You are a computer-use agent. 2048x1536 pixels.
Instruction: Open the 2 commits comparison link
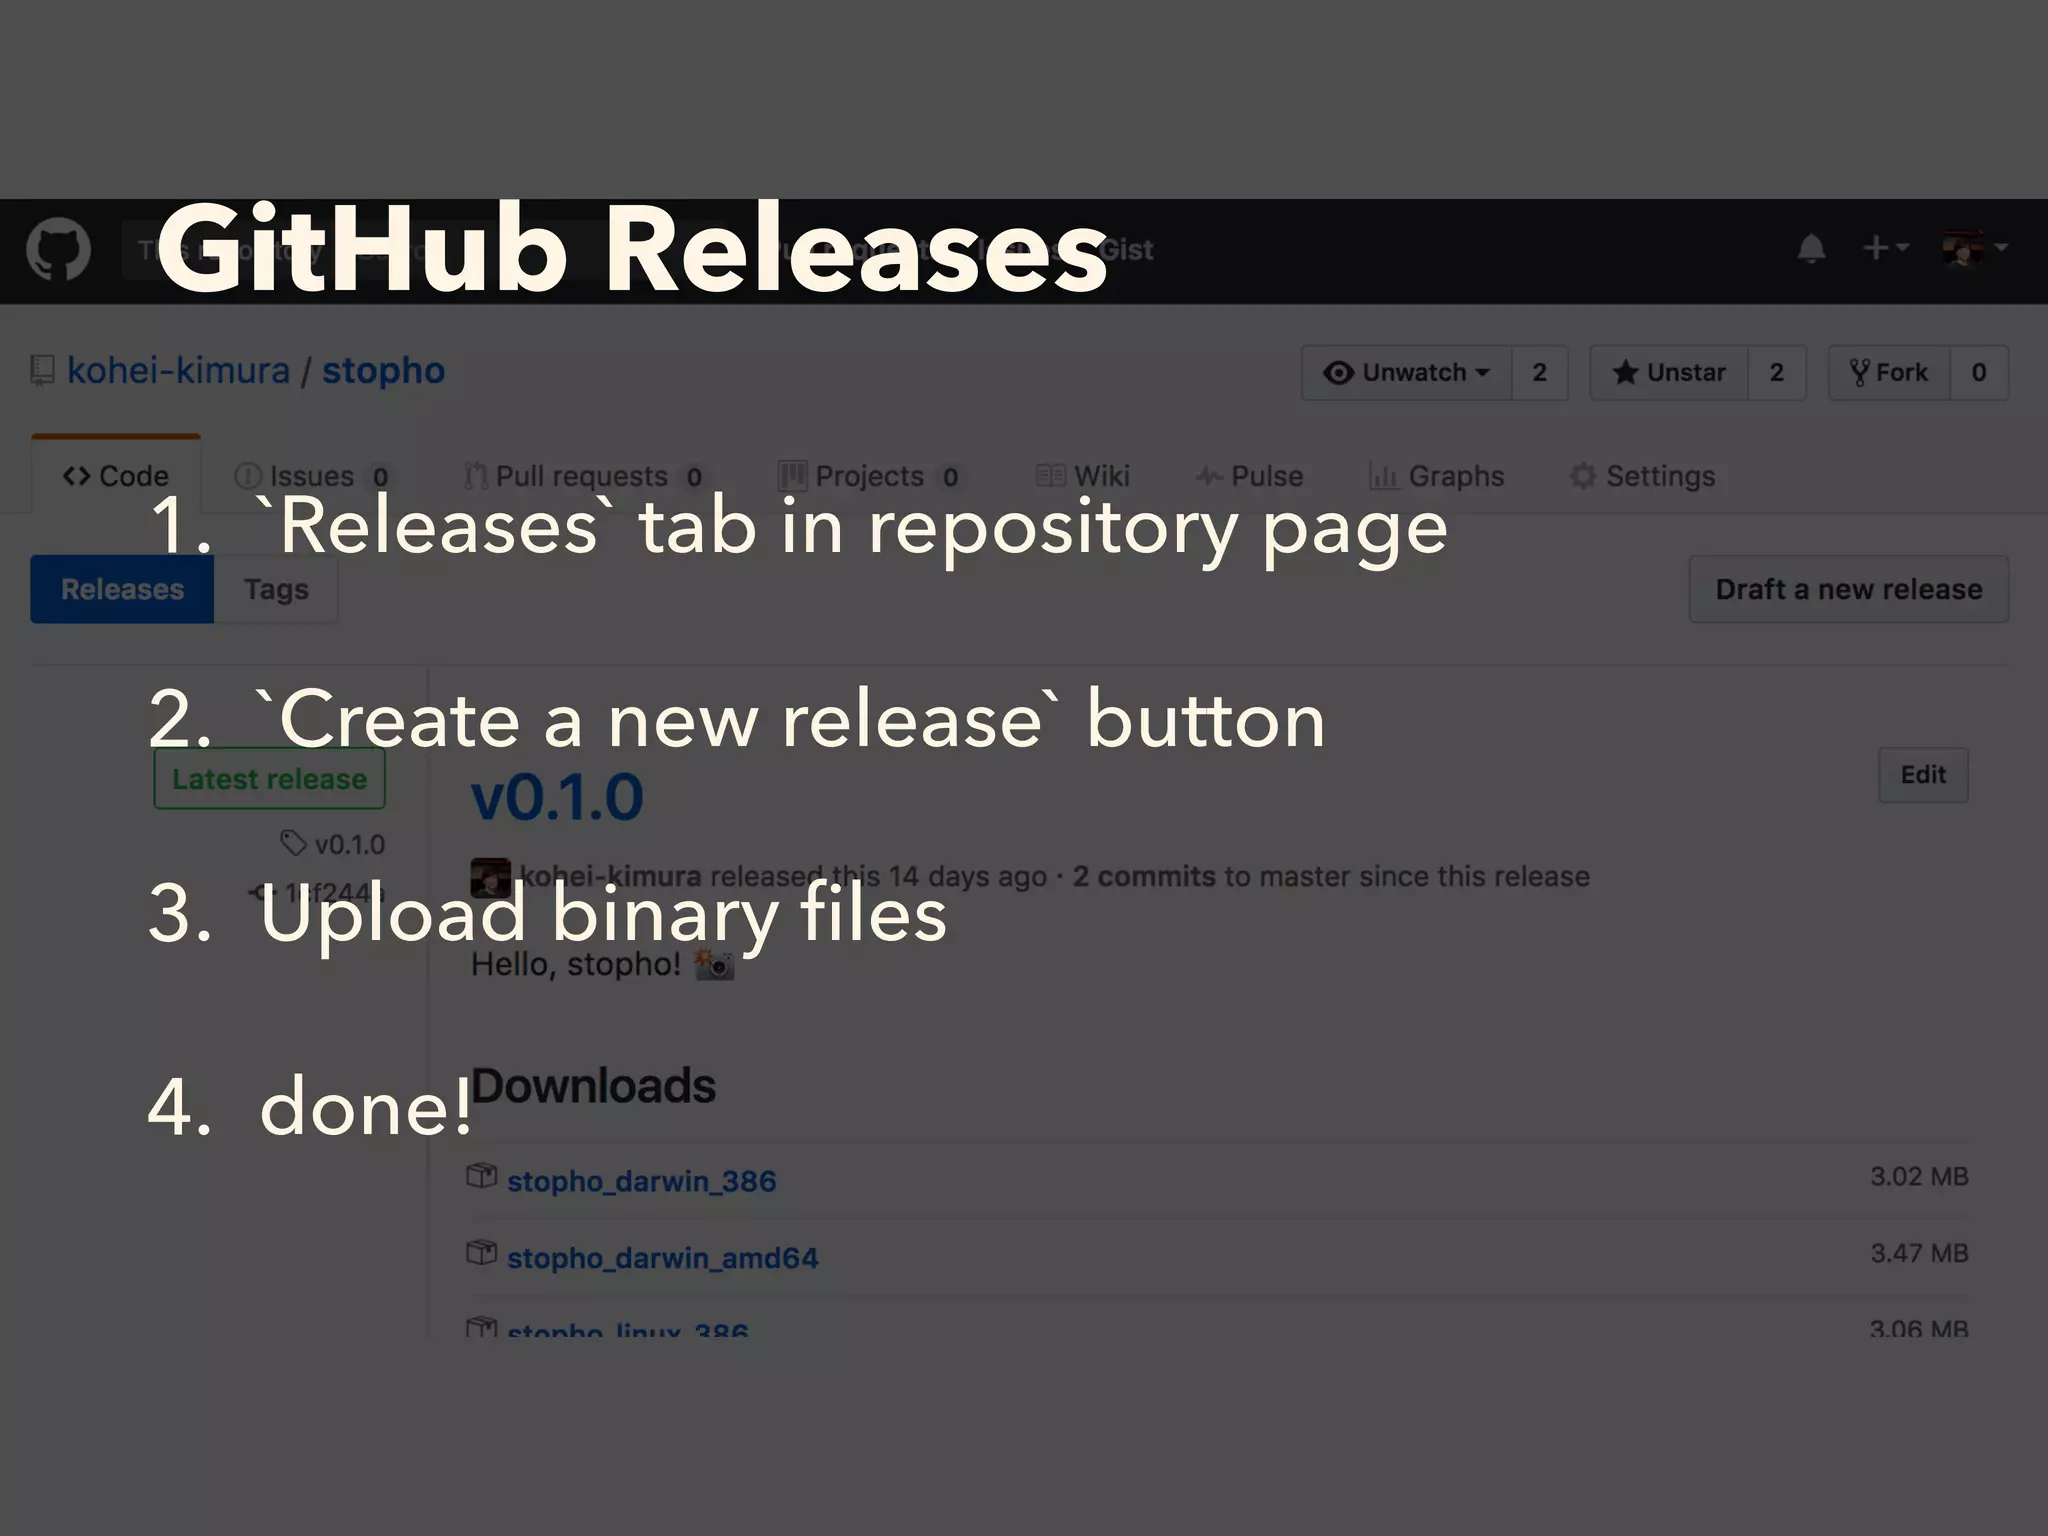tap(1144, 877)
